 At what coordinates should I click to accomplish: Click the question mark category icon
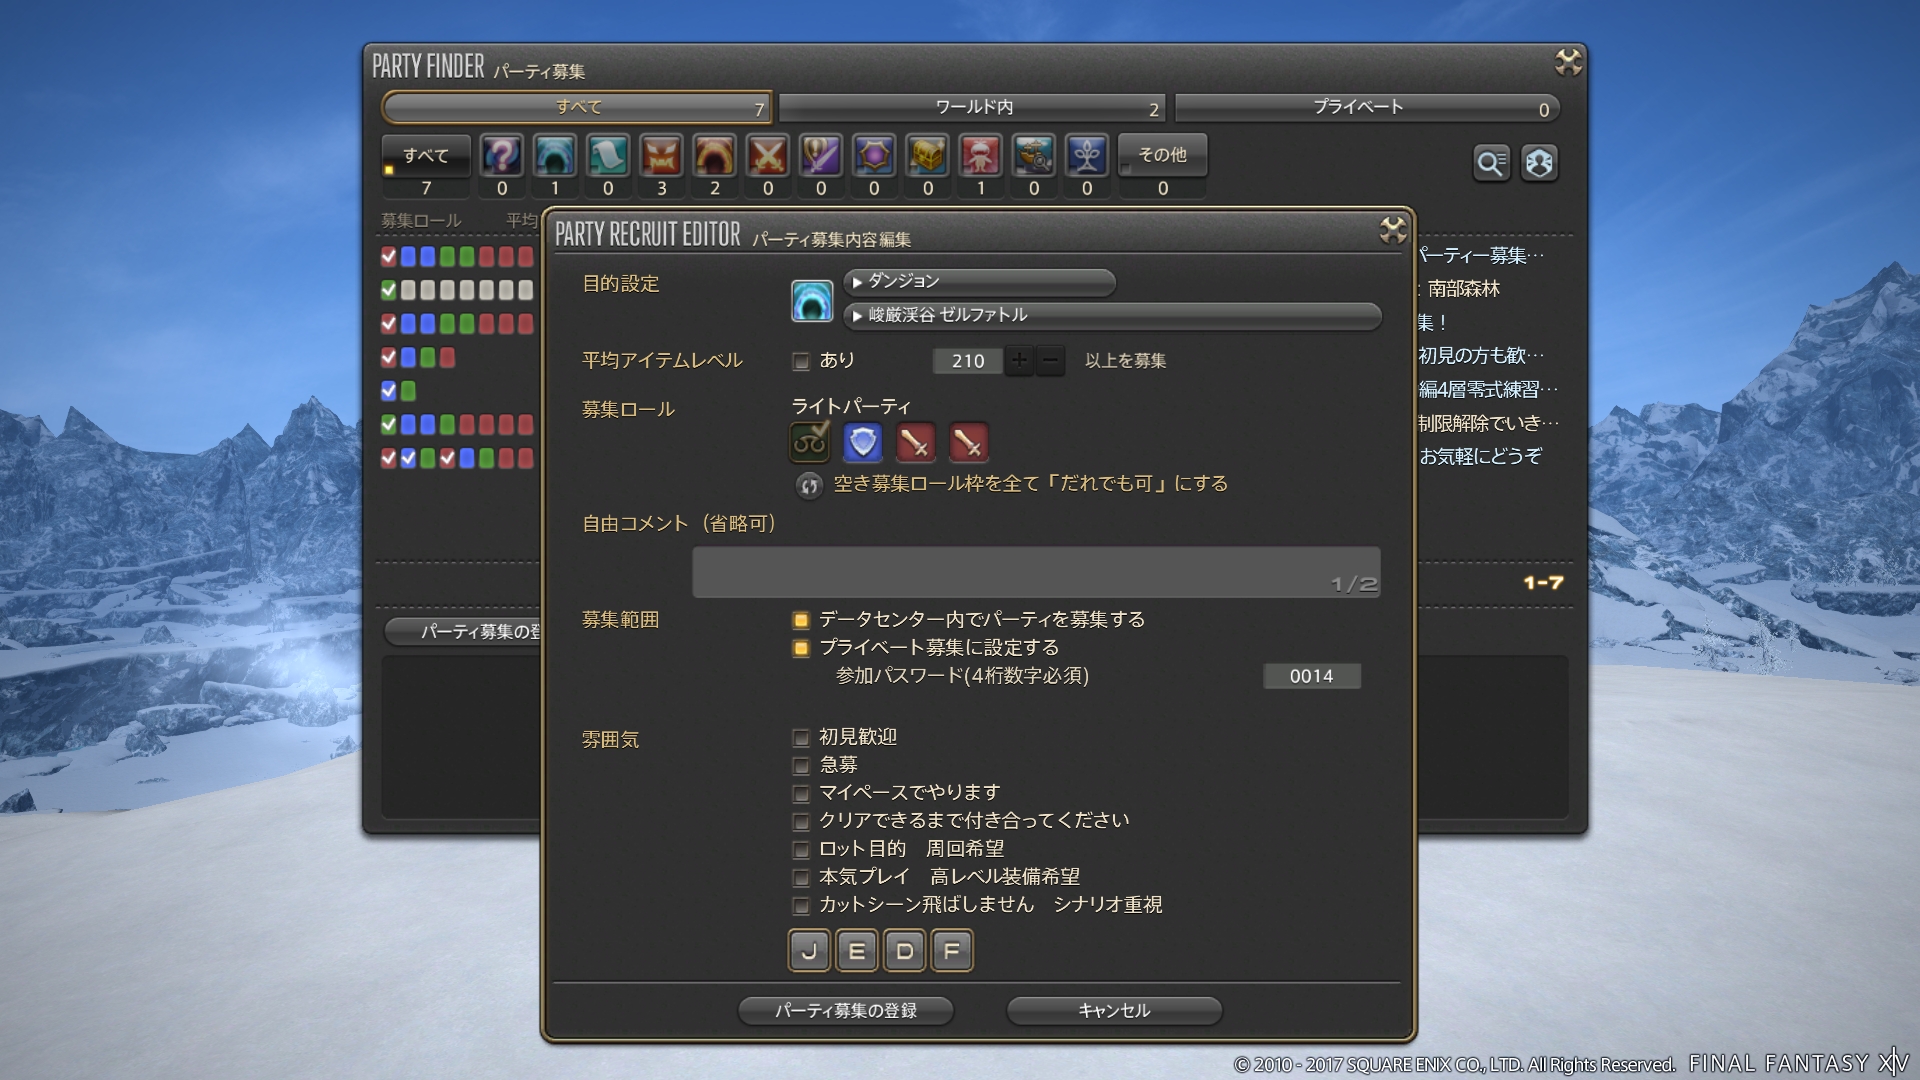click(501, 156)
